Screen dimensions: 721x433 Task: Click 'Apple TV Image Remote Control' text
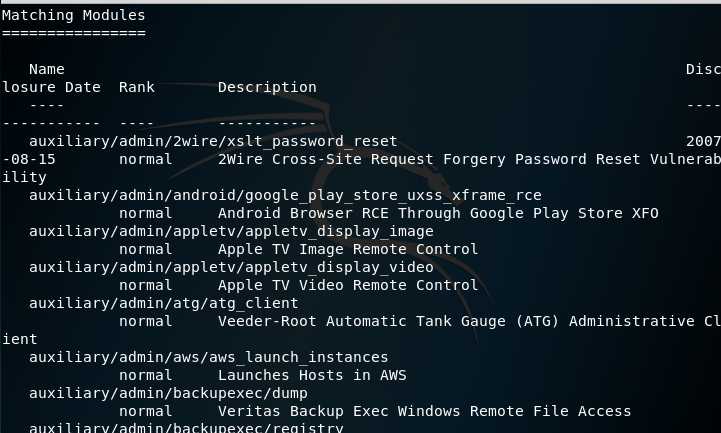click(348, 250)
